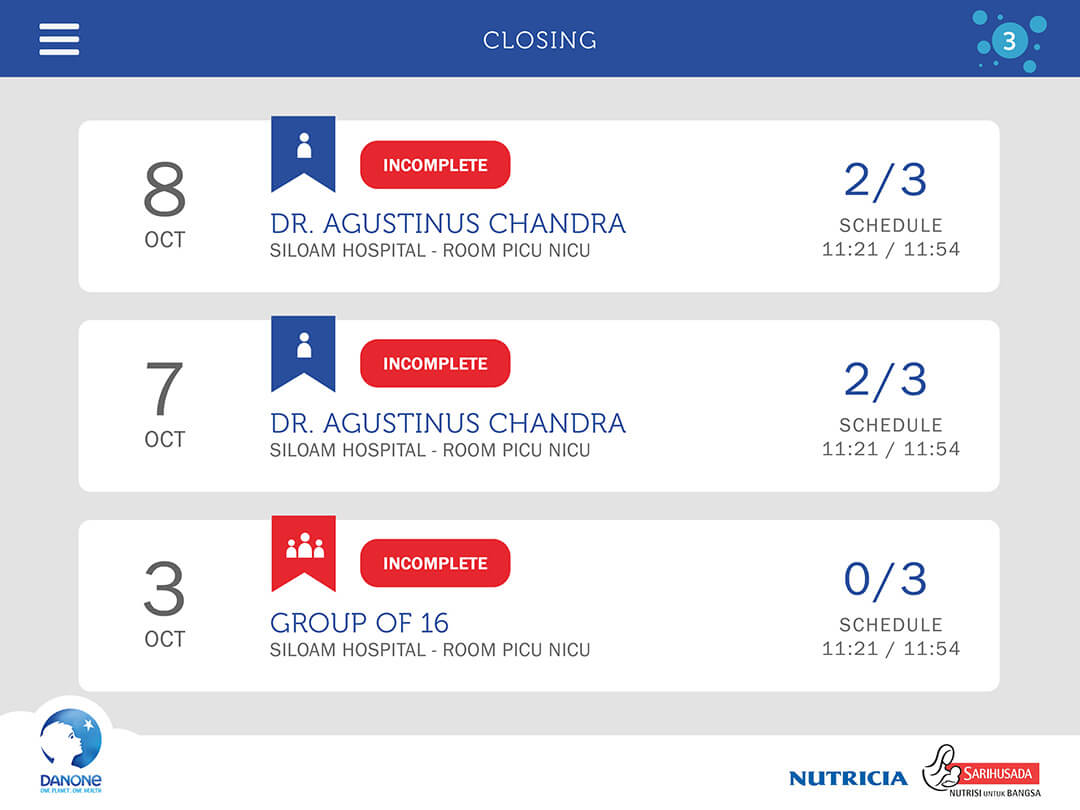1080x810 pixels.
Task: Click the Nutricia logo
Action: (848, 777)
